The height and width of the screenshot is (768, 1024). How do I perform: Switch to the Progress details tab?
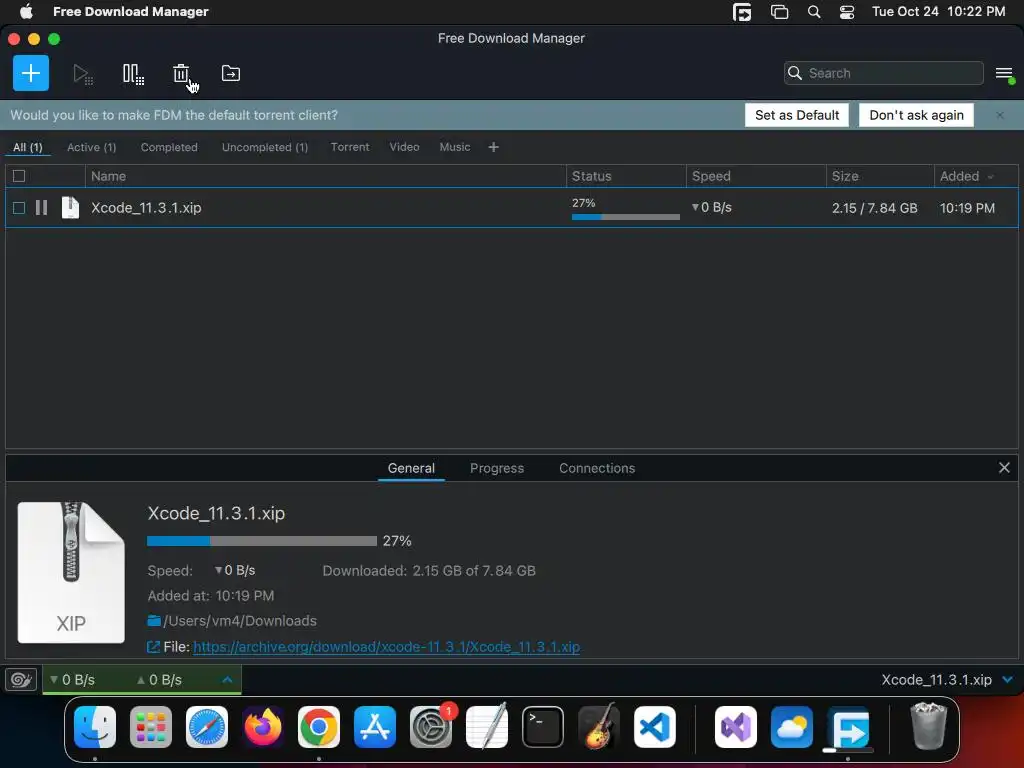point(497,468)
